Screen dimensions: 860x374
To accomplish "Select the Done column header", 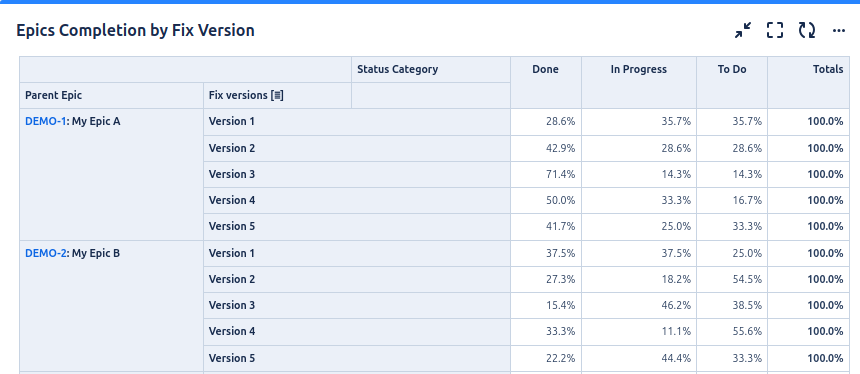I will pyautogui.click(x=546, y=82).
